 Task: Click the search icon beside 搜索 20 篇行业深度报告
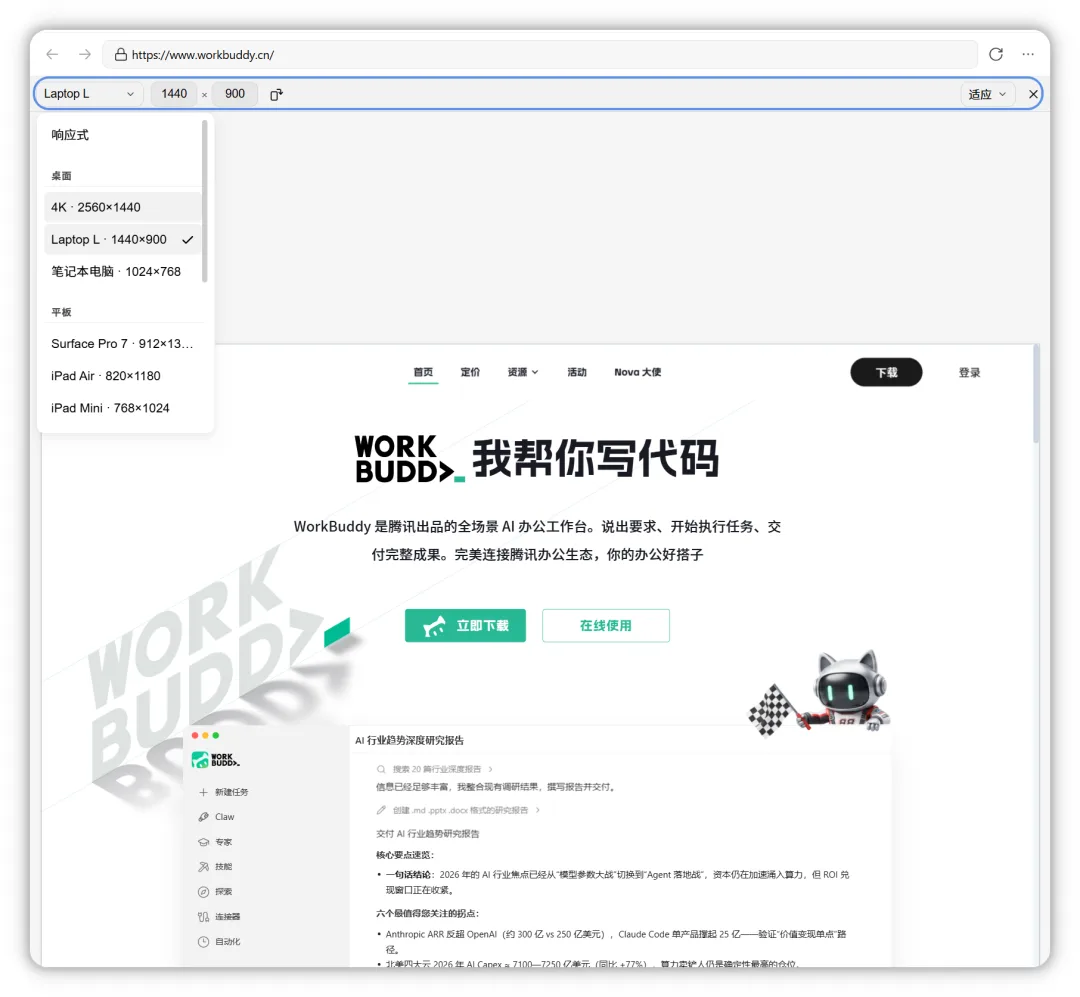(x=381, y=770)
